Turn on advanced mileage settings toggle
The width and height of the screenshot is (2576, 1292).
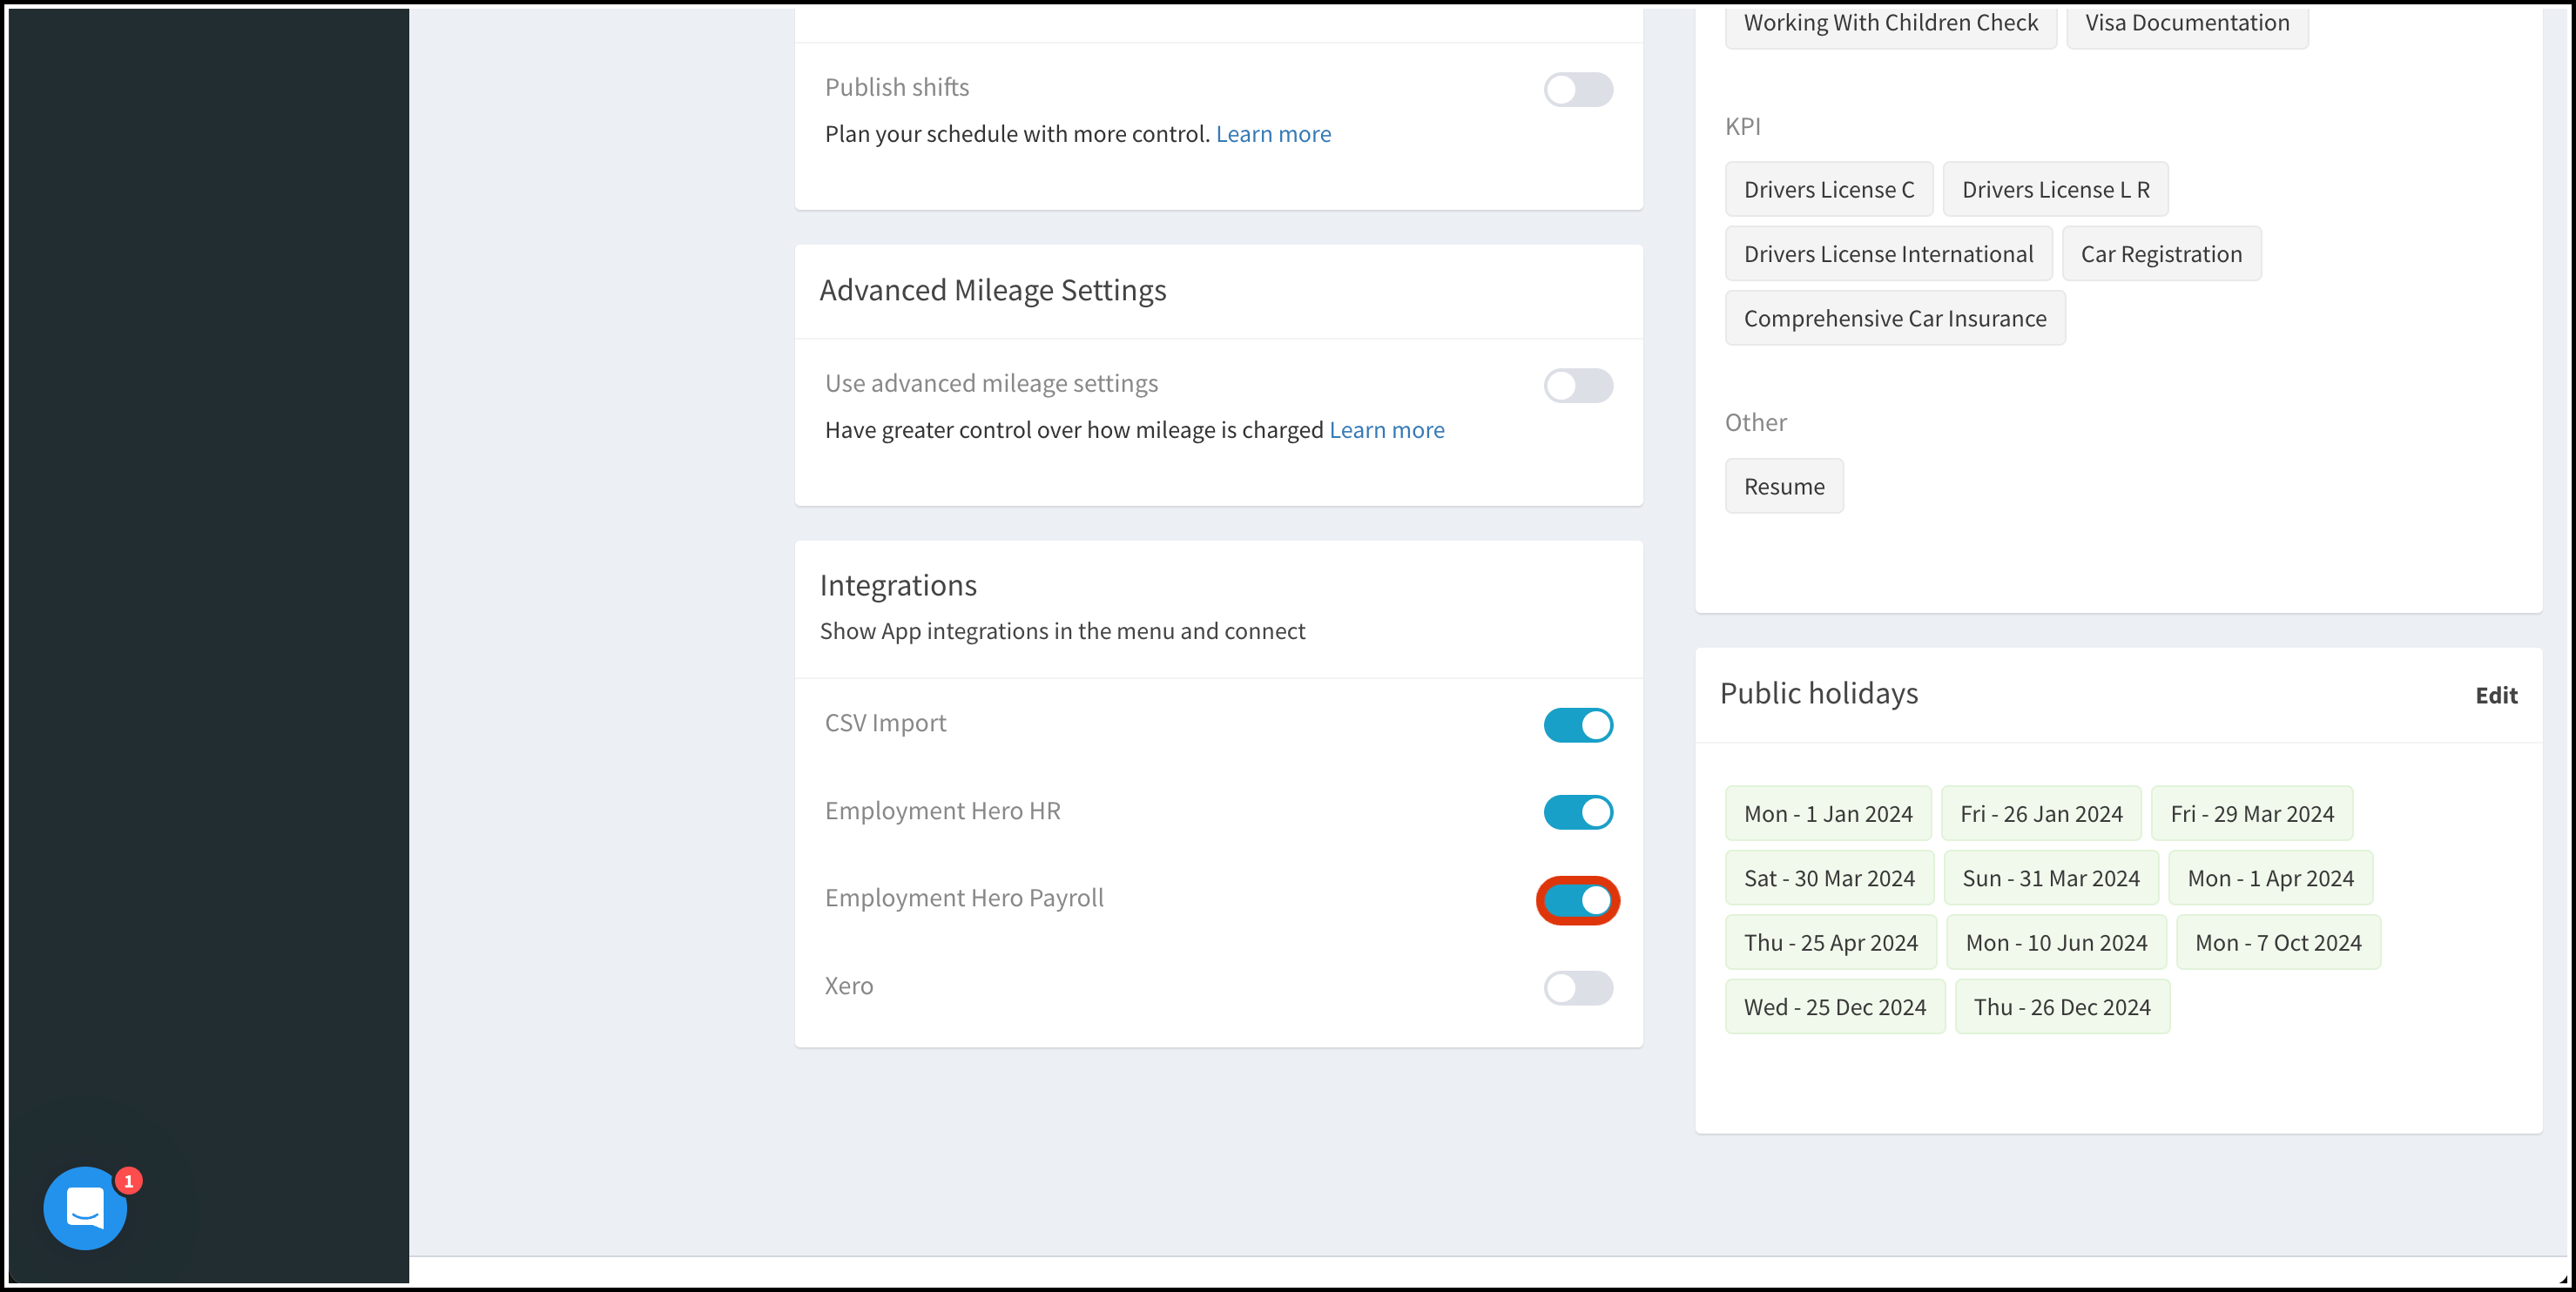click(1577, 386)
